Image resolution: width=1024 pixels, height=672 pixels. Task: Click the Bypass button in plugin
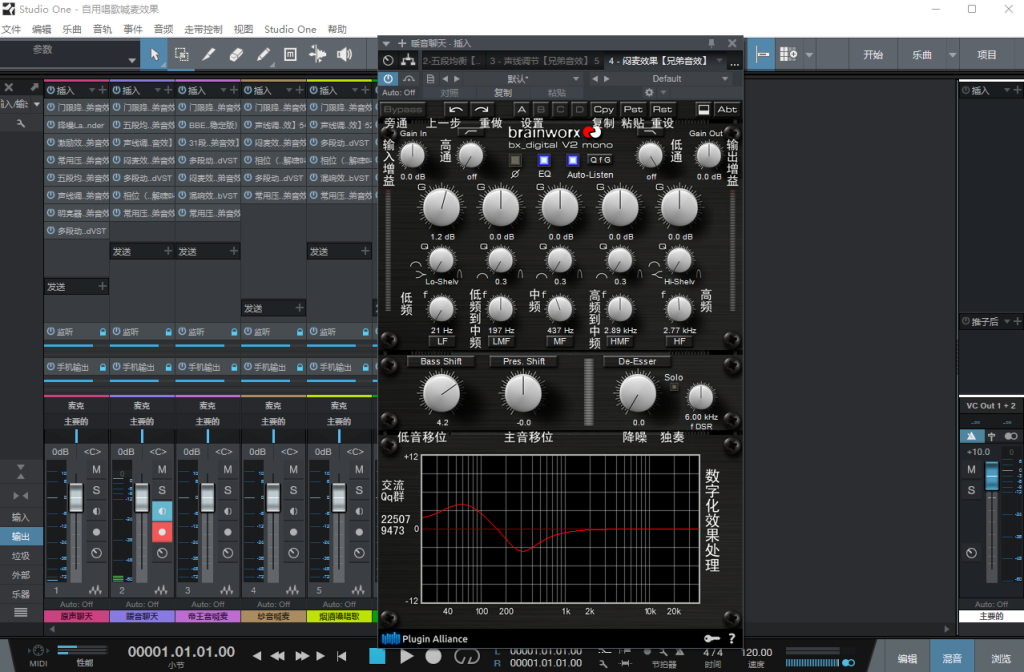click(403, 110)
